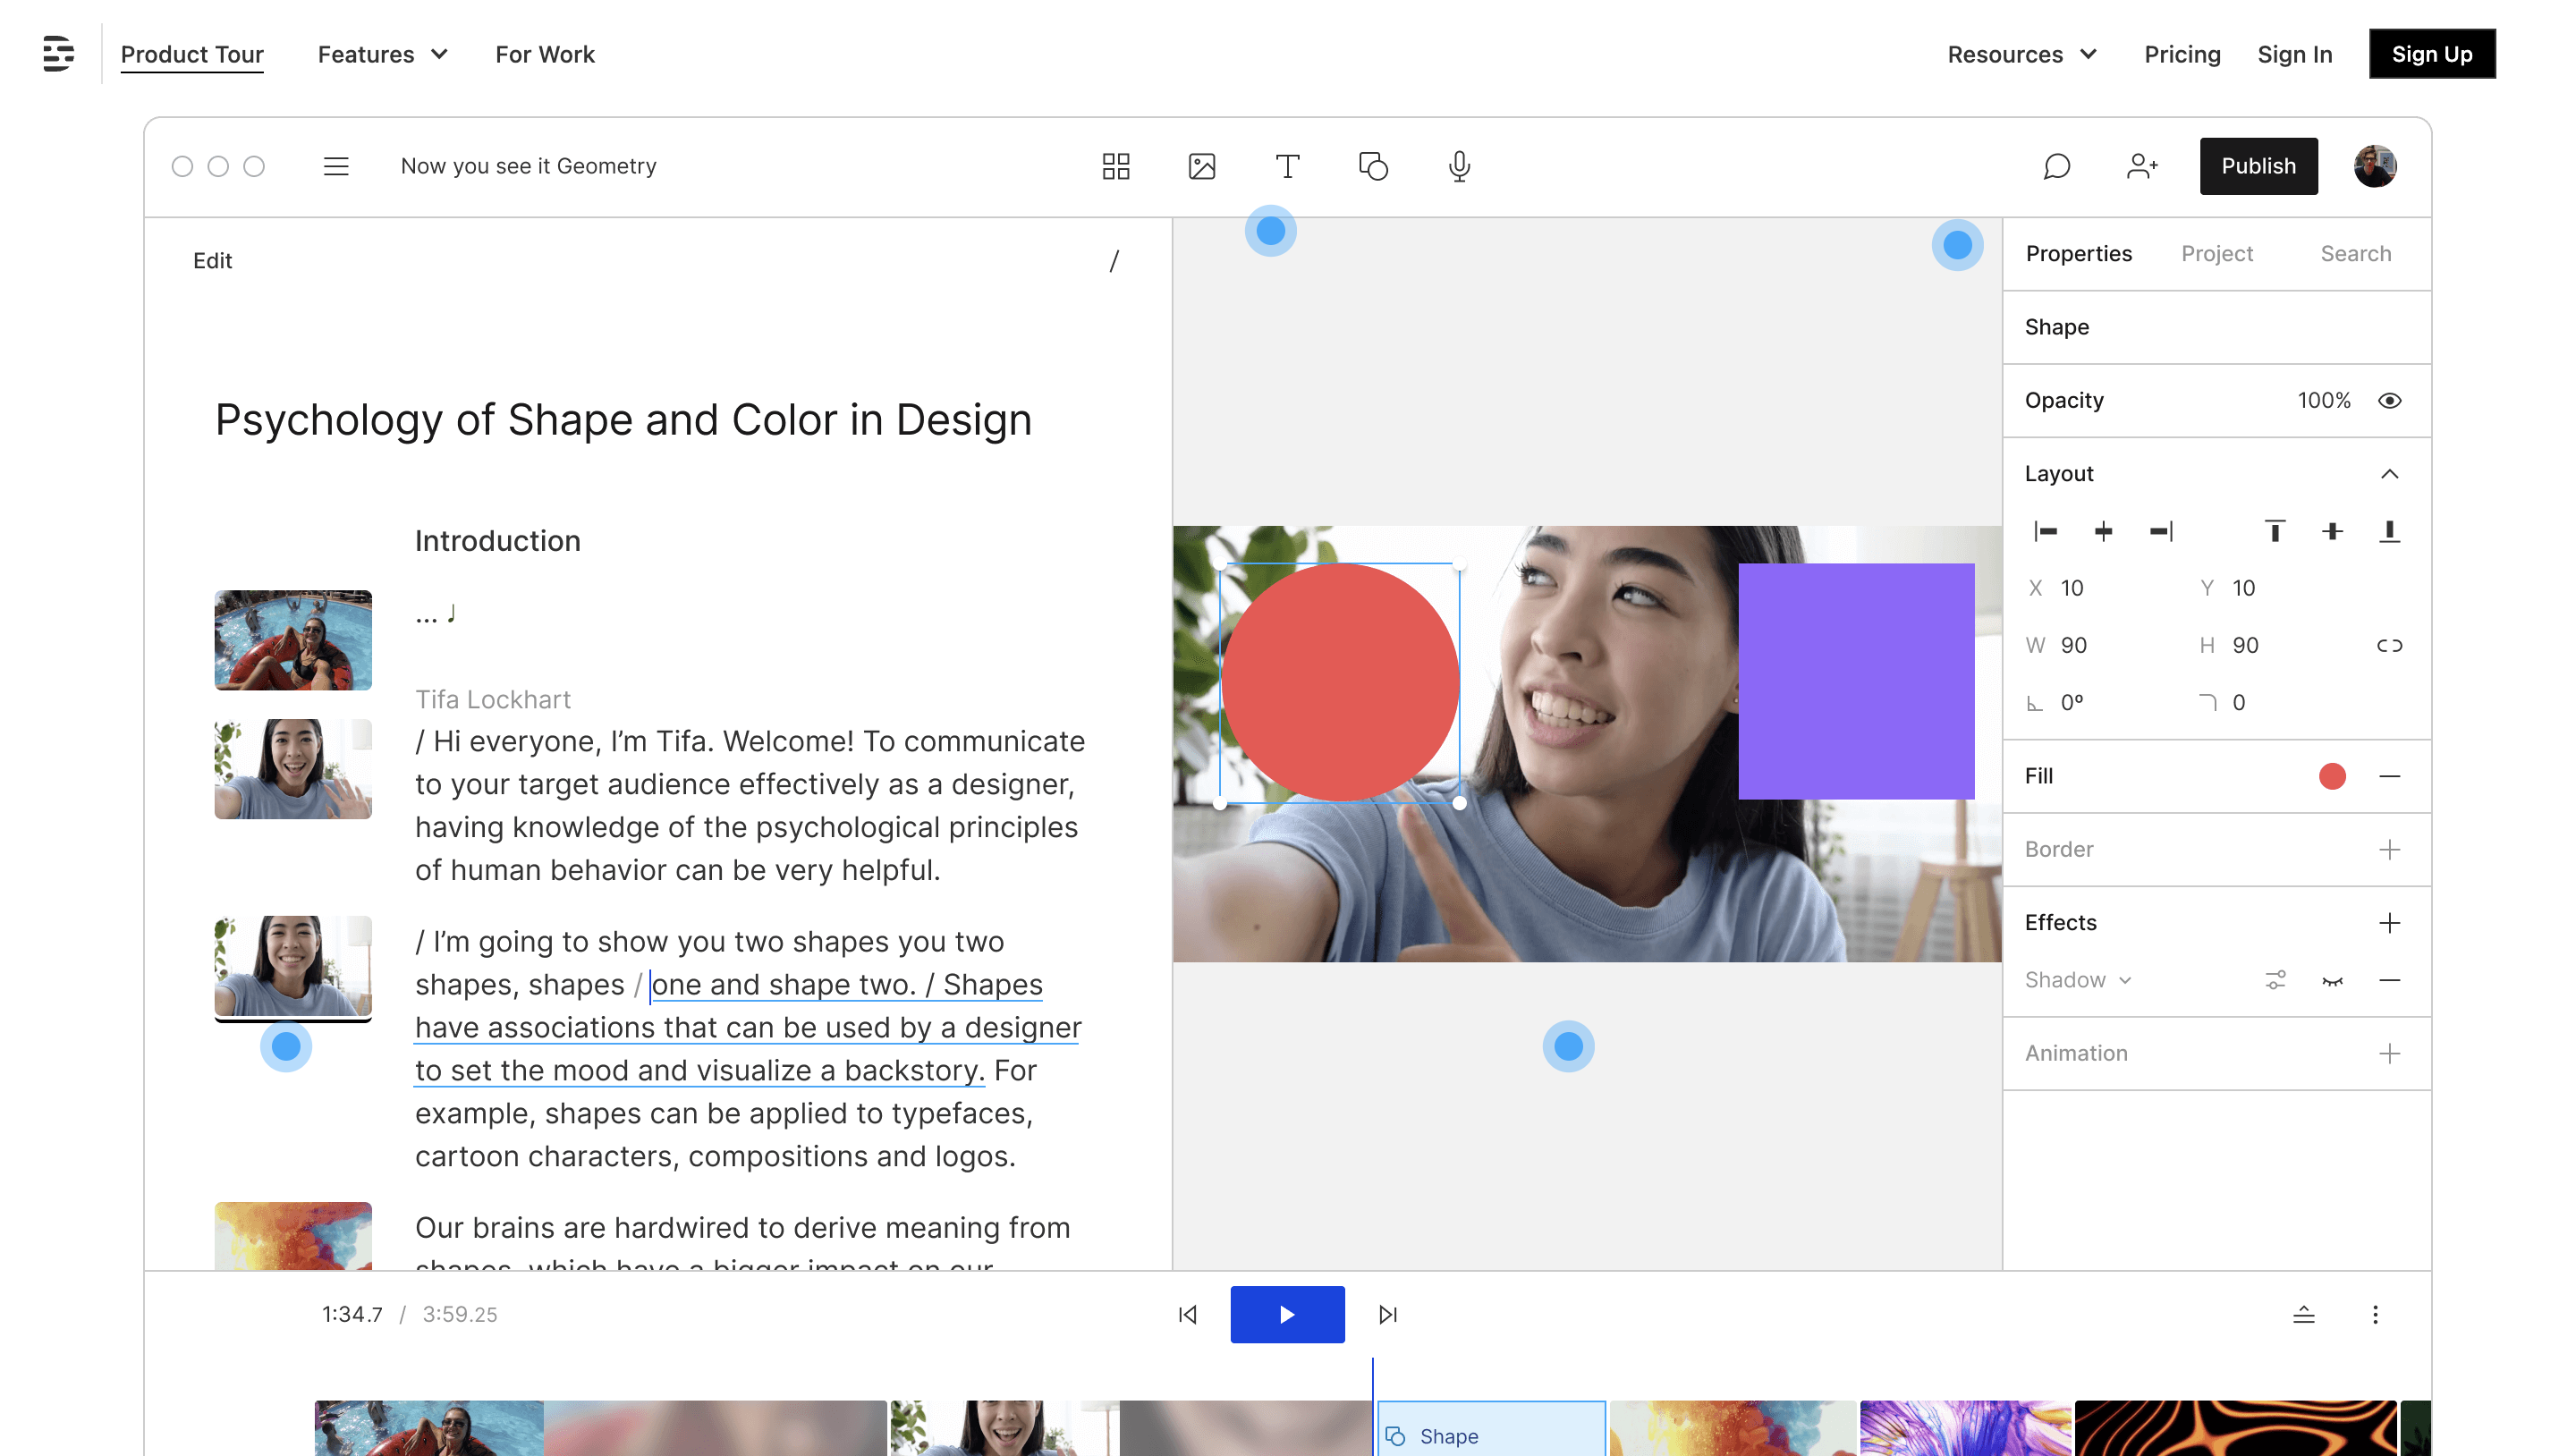Click the Publish button
The width and height of the screenshot is (2576, 1456).
[x=2258, y=166]
